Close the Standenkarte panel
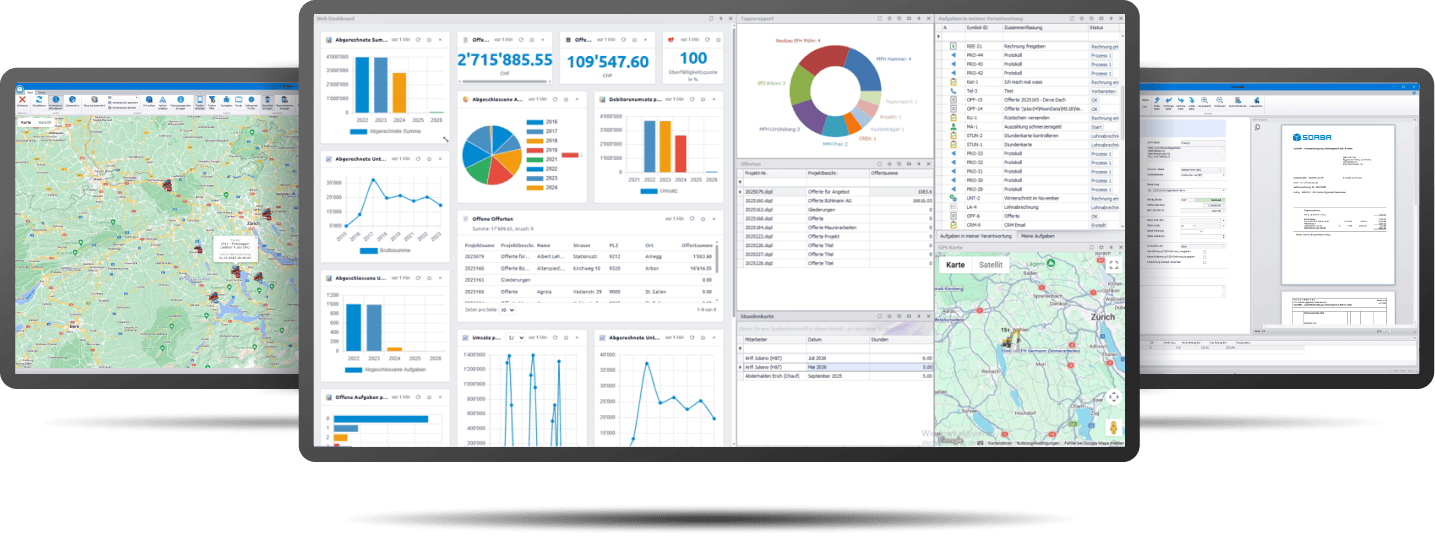 [928, 316]
